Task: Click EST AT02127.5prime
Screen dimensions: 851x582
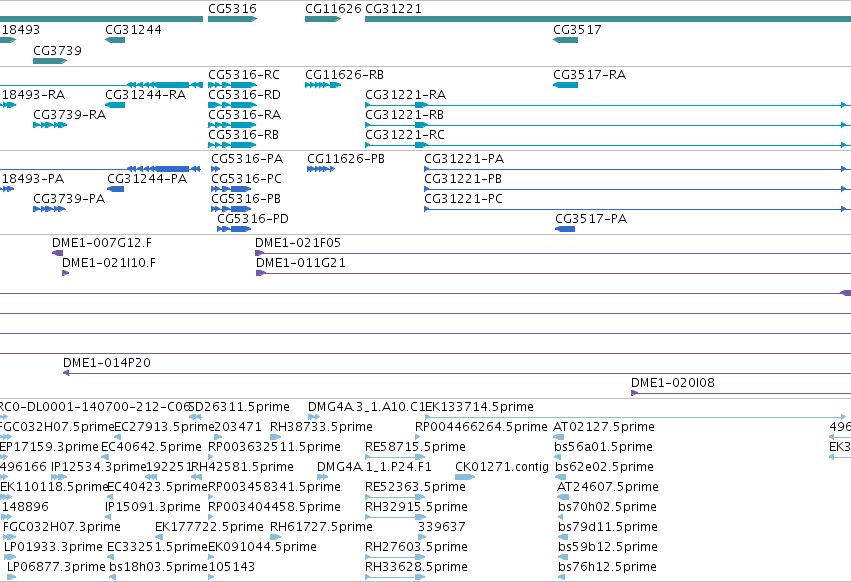Action: (604, 427)
